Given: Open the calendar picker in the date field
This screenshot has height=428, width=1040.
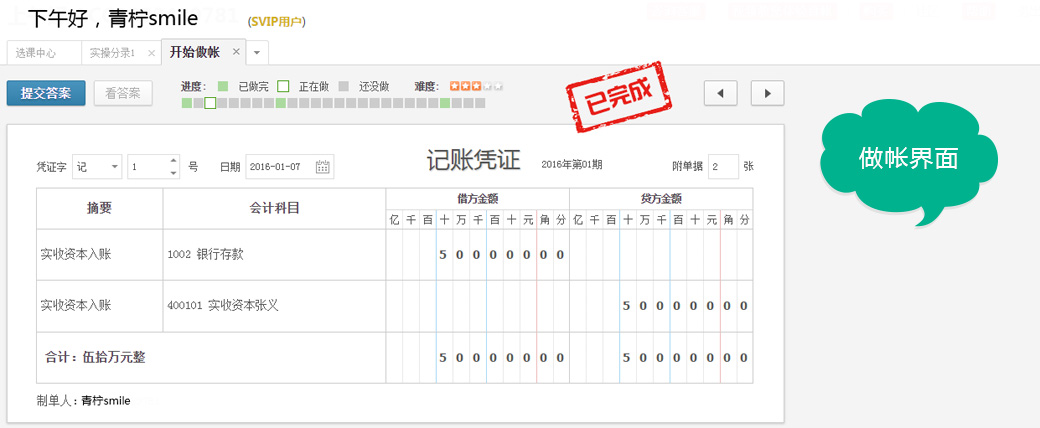Looking at the screenshot, I should tap(322, 167).
